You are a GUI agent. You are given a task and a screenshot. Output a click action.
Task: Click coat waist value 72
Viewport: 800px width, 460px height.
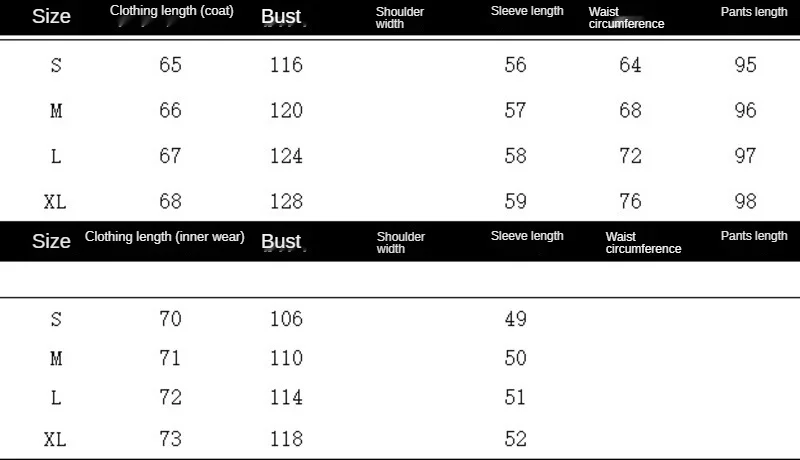click(630, 156)
